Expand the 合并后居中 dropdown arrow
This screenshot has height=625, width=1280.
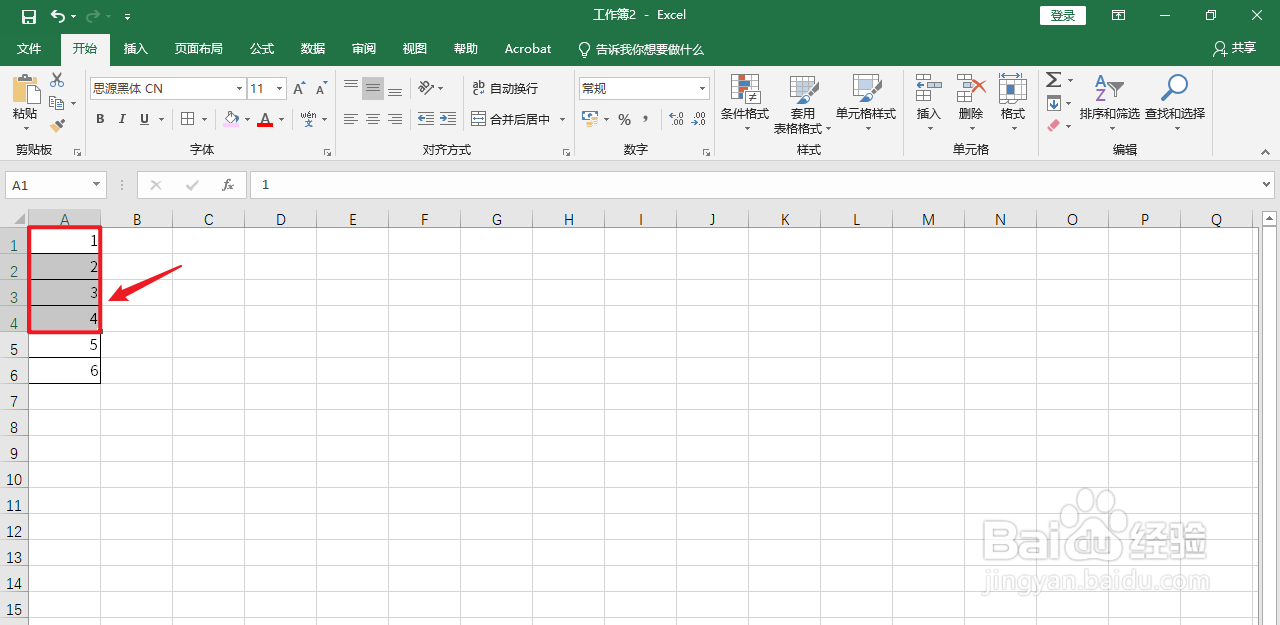click(562, 119)
